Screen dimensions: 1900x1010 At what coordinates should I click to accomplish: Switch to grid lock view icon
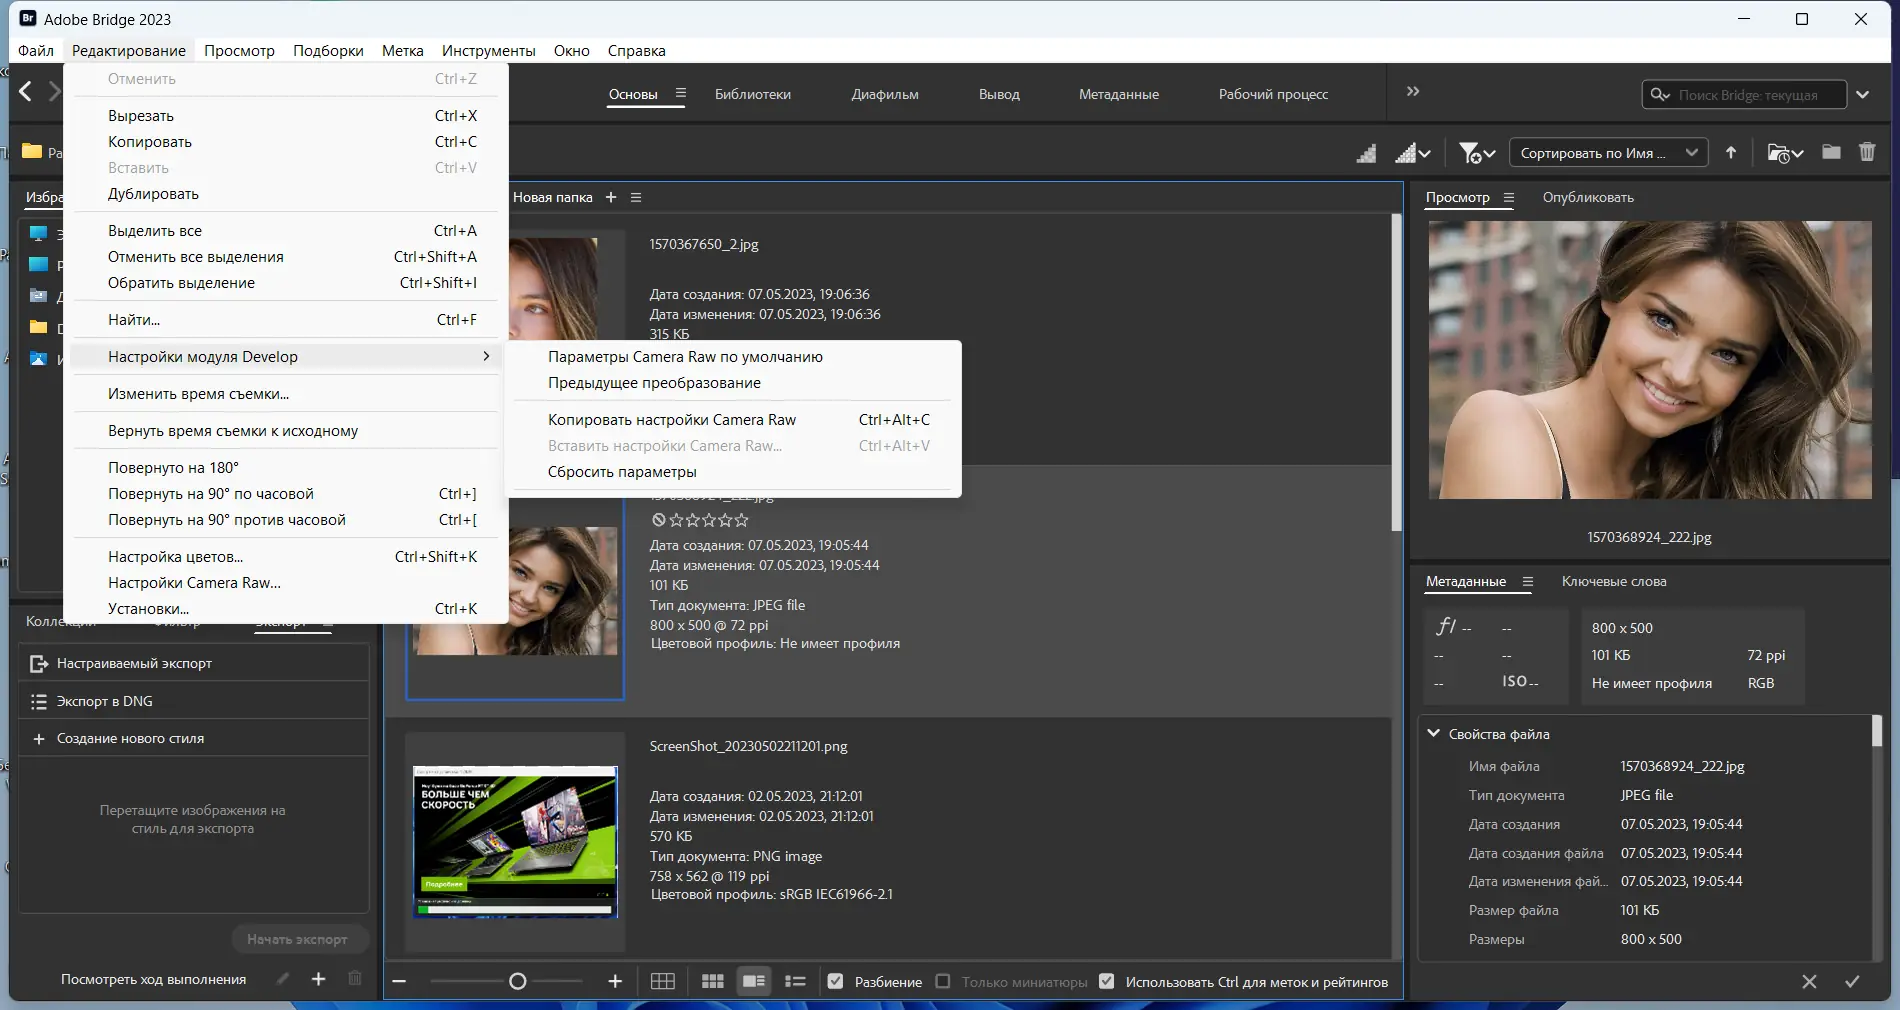pyautogui.click(x=662, y=981)
